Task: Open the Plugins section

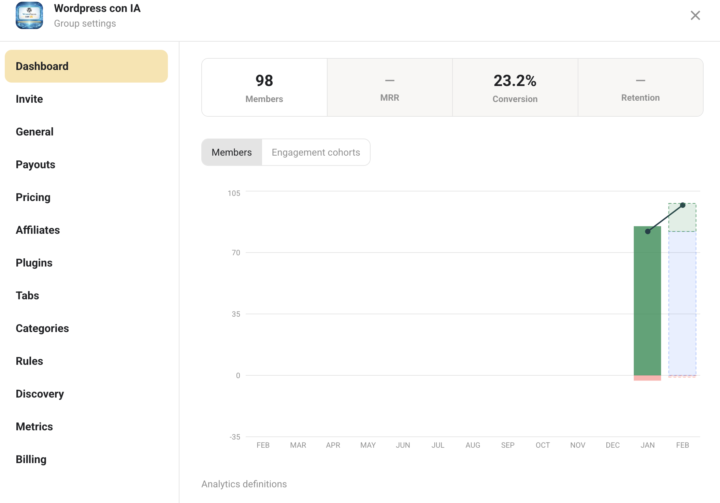Action: tap(34, 263)
